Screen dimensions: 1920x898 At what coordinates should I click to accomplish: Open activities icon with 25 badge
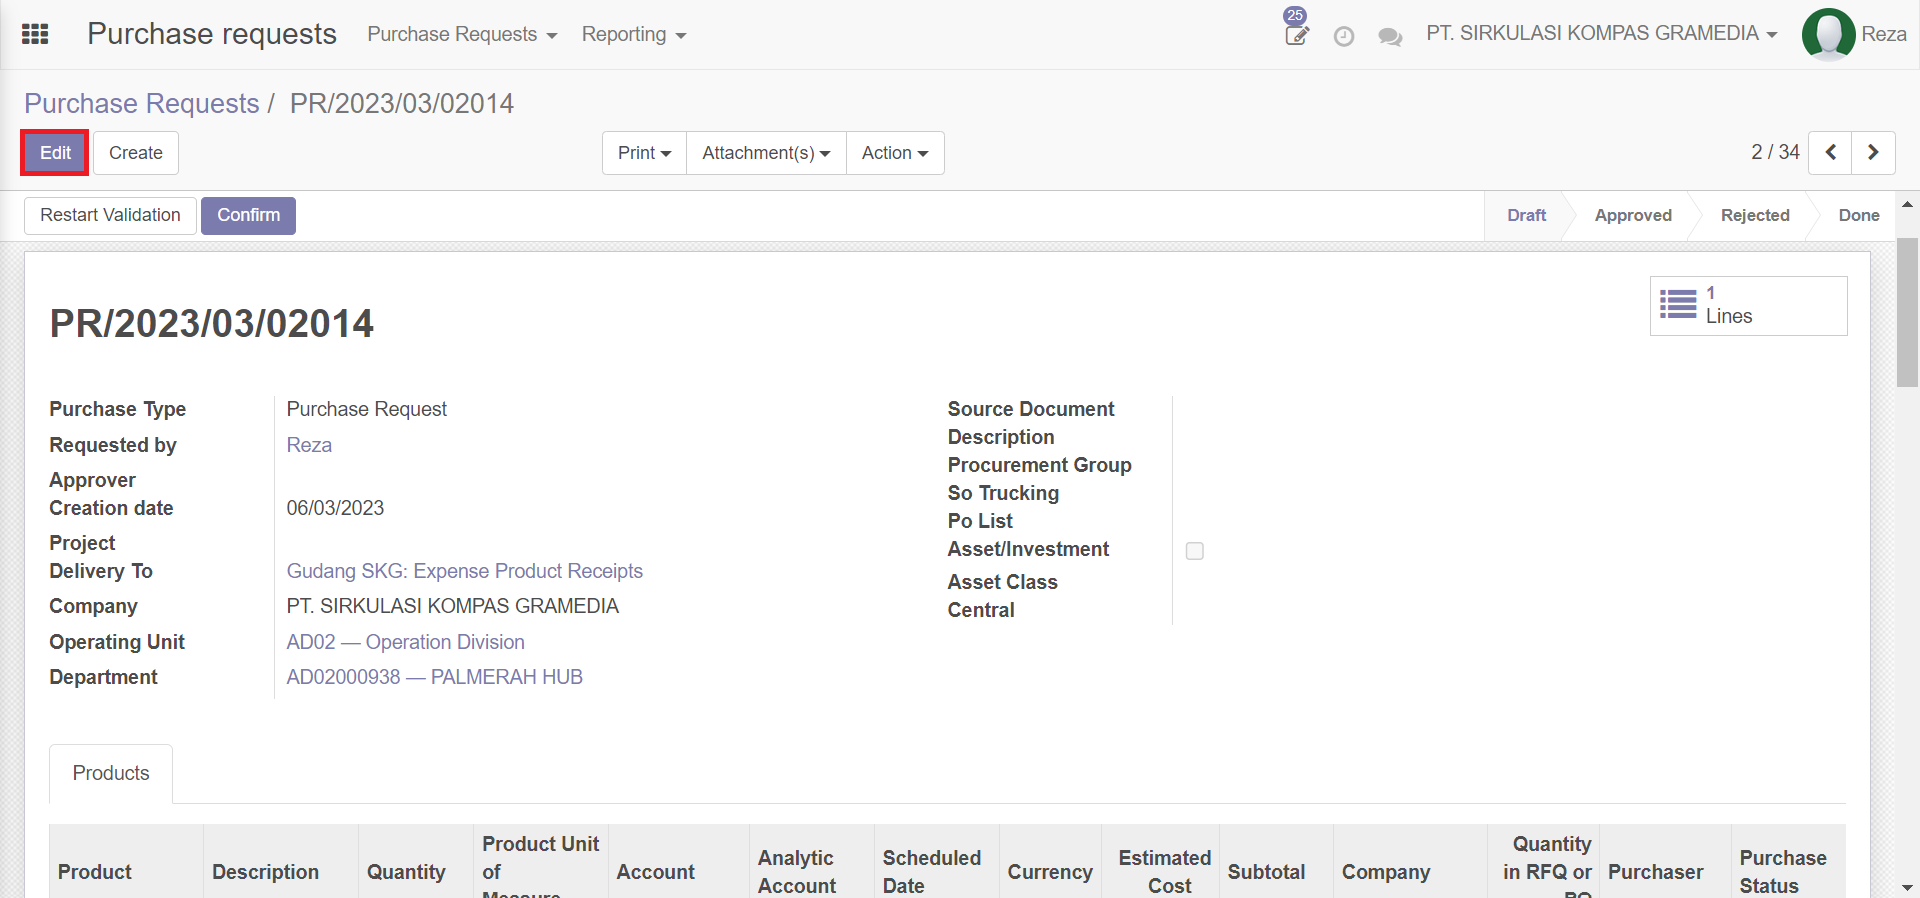point(1296,28)
